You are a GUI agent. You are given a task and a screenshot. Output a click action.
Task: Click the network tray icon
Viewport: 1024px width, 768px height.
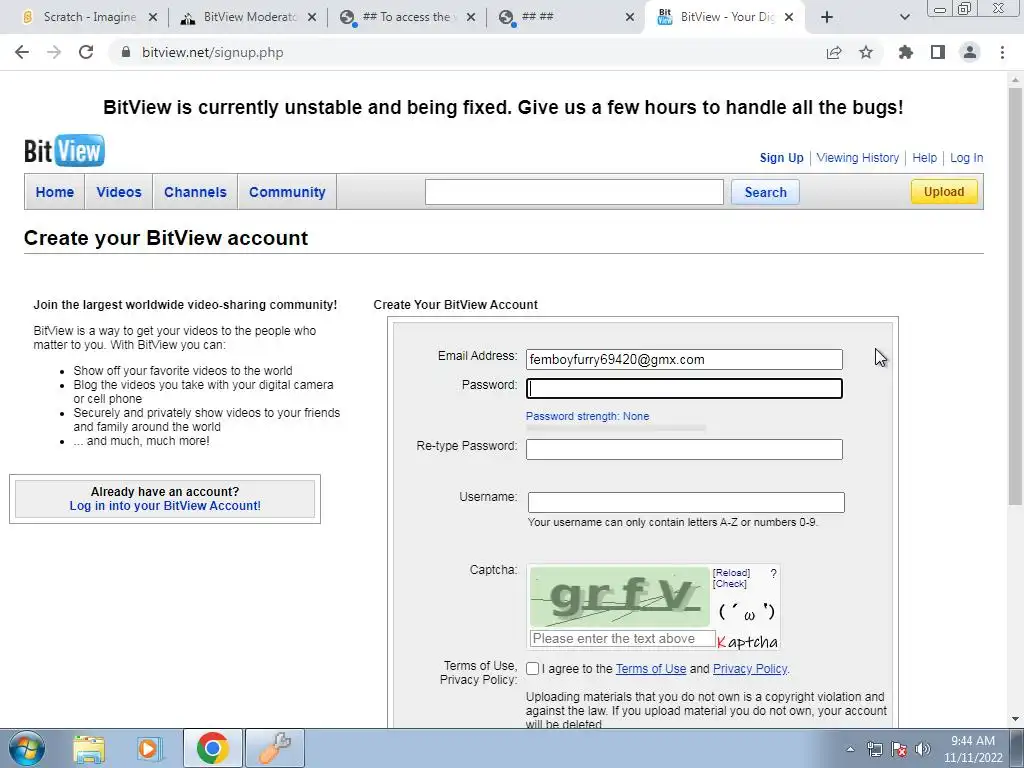[874, 750]
